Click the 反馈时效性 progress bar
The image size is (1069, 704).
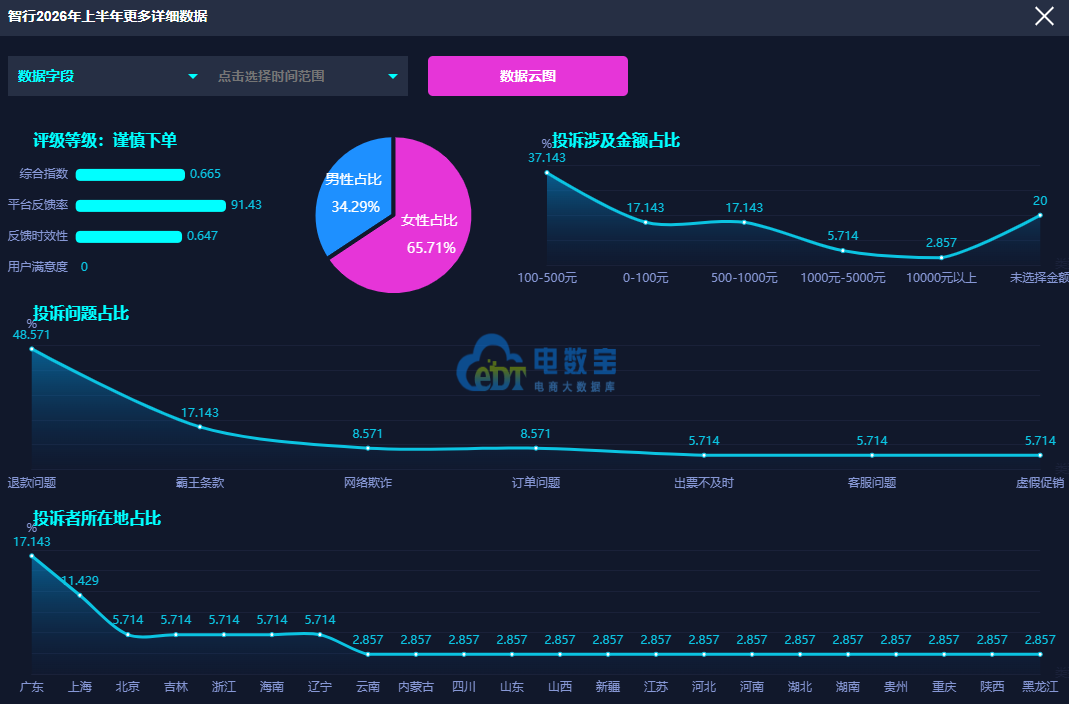(x=129, y=236)
